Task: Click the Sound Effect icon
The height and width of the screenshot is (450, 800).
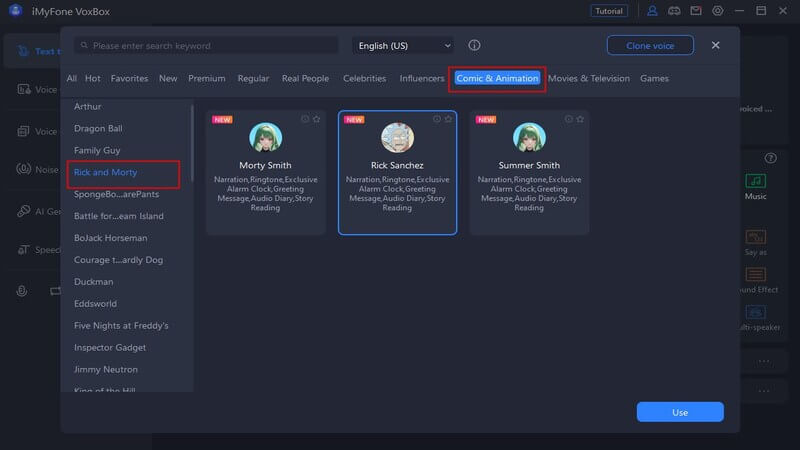Action: point(756,274)
